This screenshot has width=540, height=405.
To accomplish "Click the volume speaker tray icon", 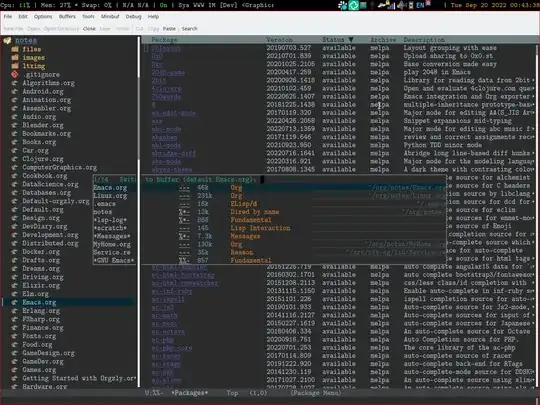I will pos(402,5).
